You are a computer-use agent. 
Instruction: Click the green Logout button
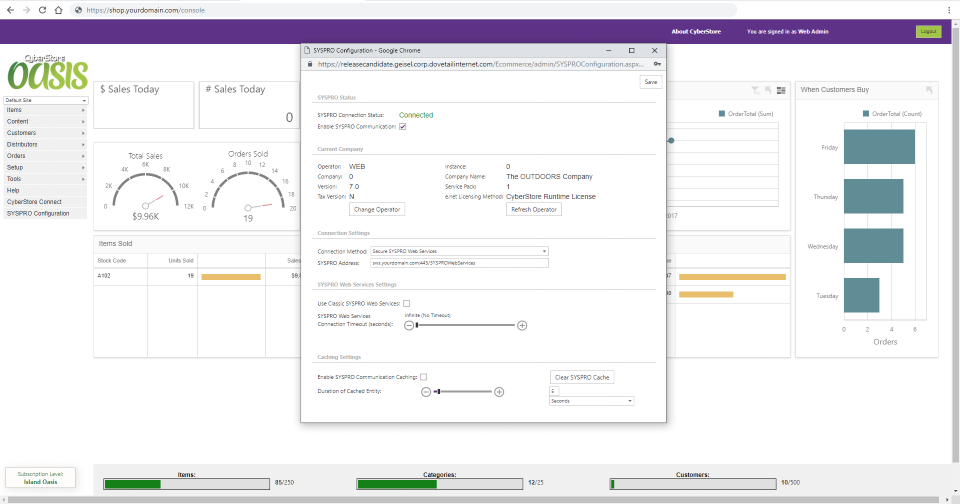click(928, 31)
